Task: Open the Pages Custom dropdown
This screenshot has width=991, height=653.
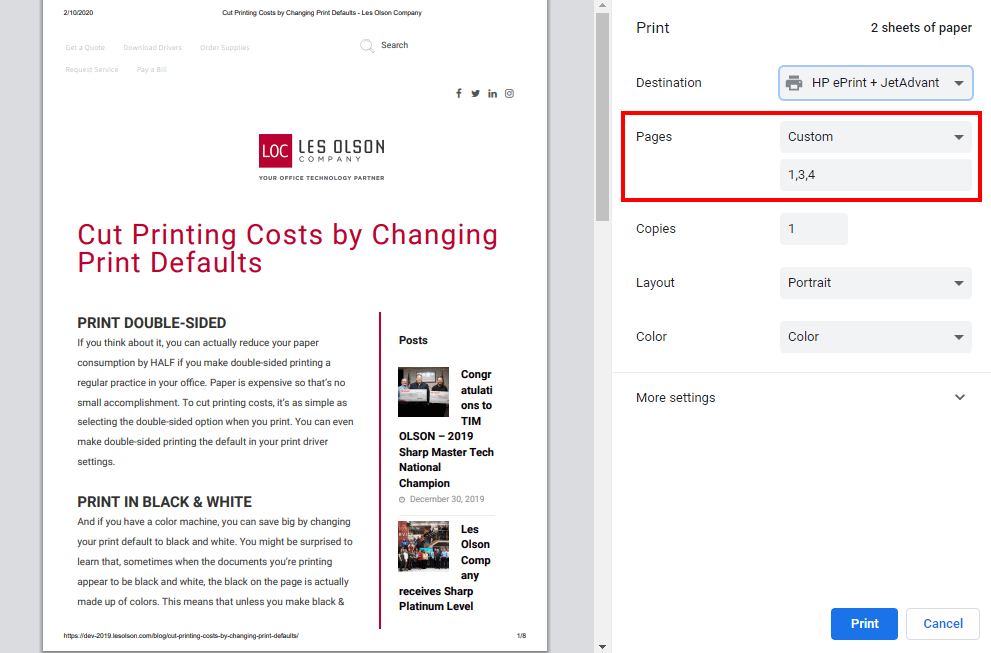Action: tap(875, 137)
